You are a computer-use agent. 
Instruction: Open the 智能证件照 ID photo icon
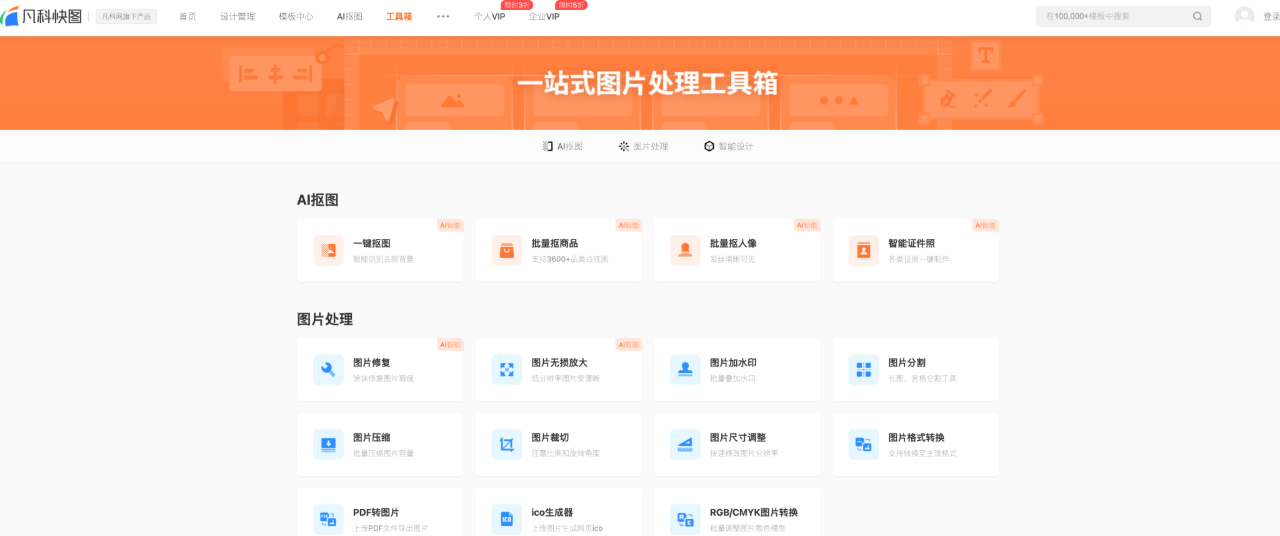click(x=864, y=250)
